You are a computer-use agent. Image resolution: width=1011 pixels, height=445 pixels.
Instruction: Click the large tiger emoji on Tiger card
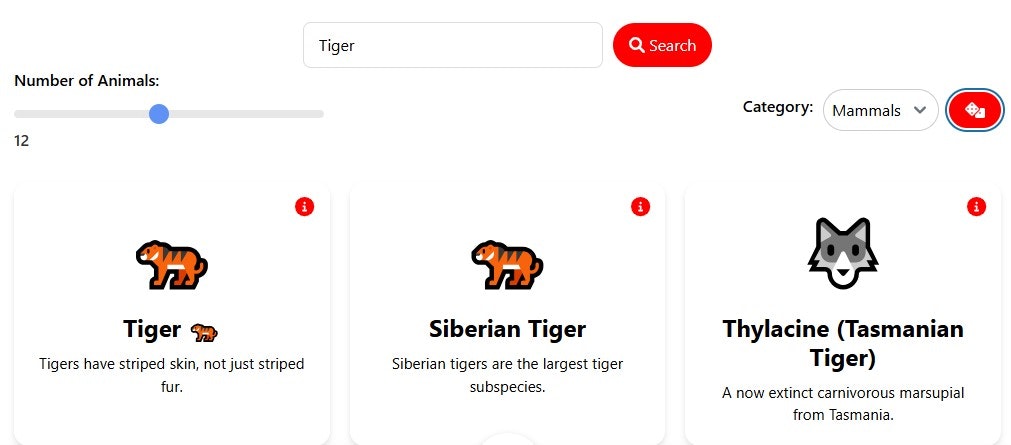[172, 264]
